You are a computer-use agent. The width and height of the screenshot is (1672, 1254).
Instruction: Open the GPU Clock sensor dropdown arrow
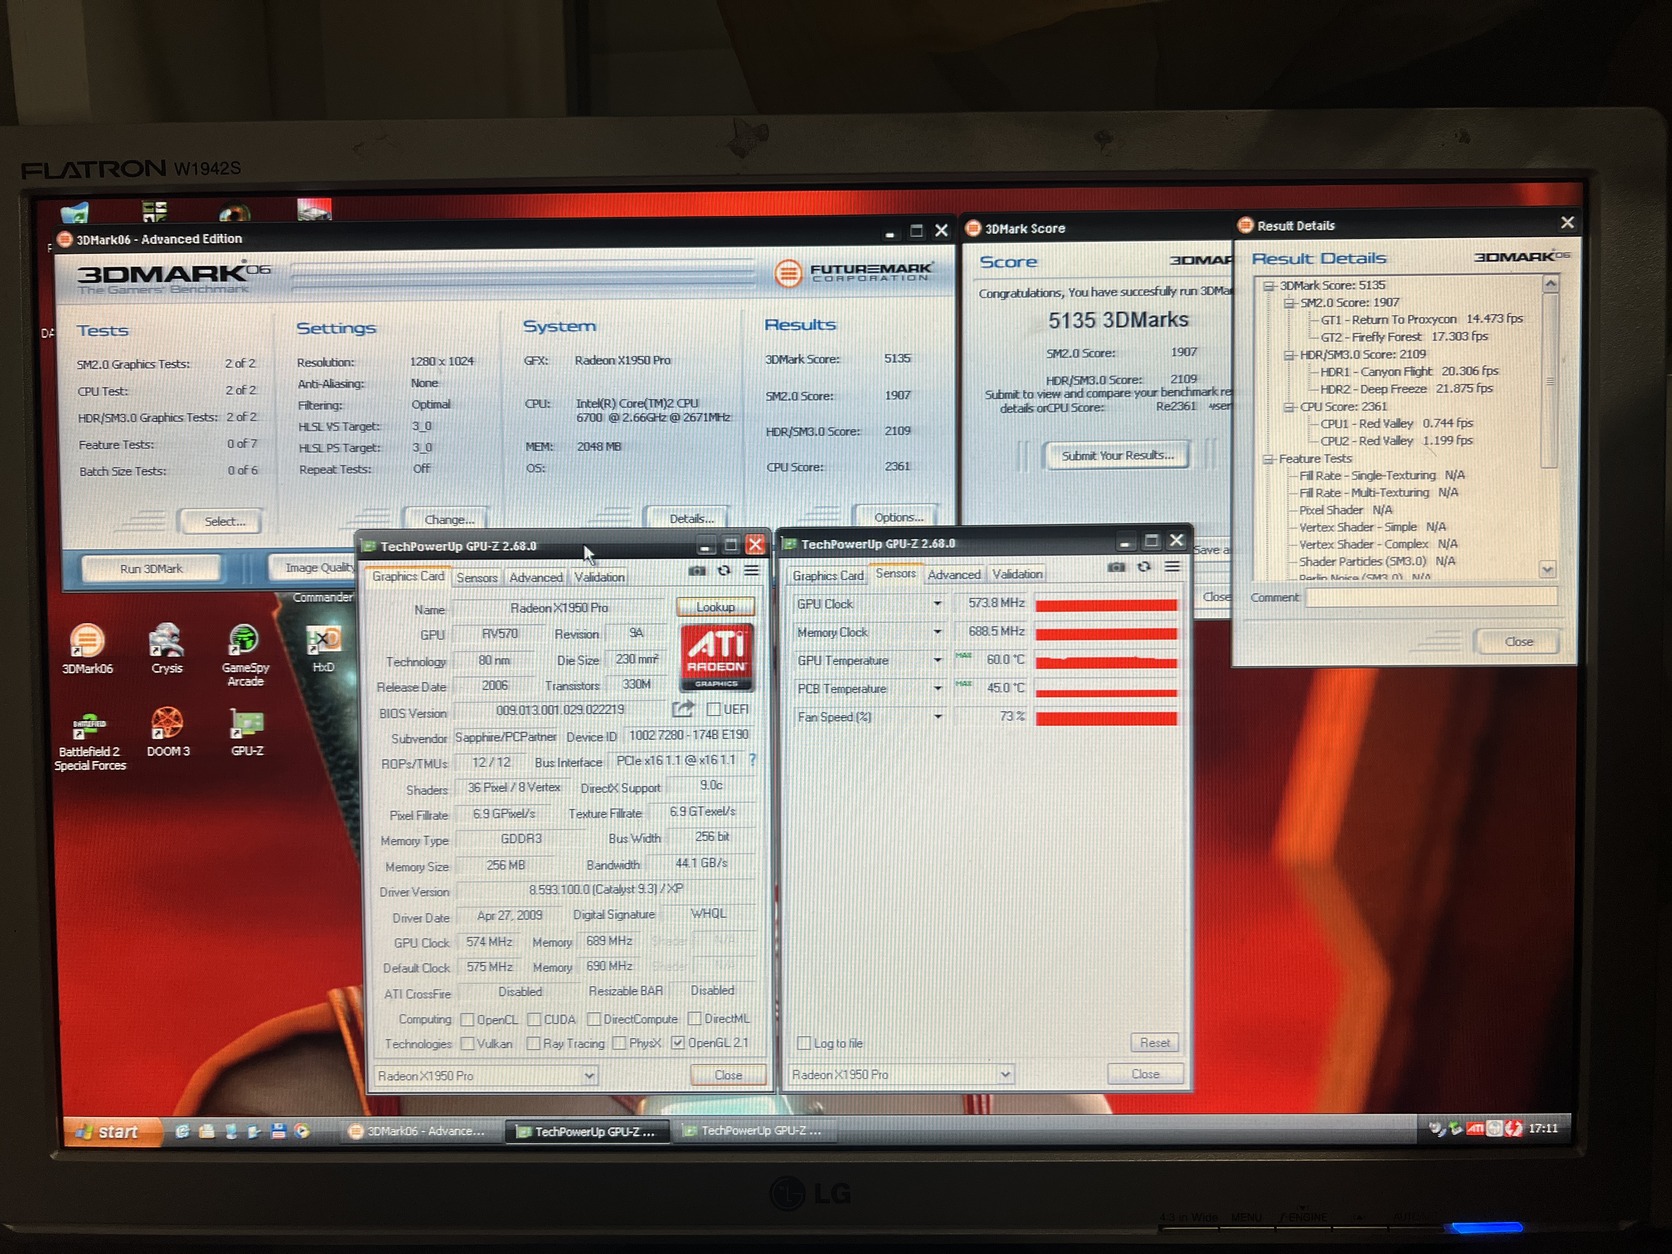(937, 604)
